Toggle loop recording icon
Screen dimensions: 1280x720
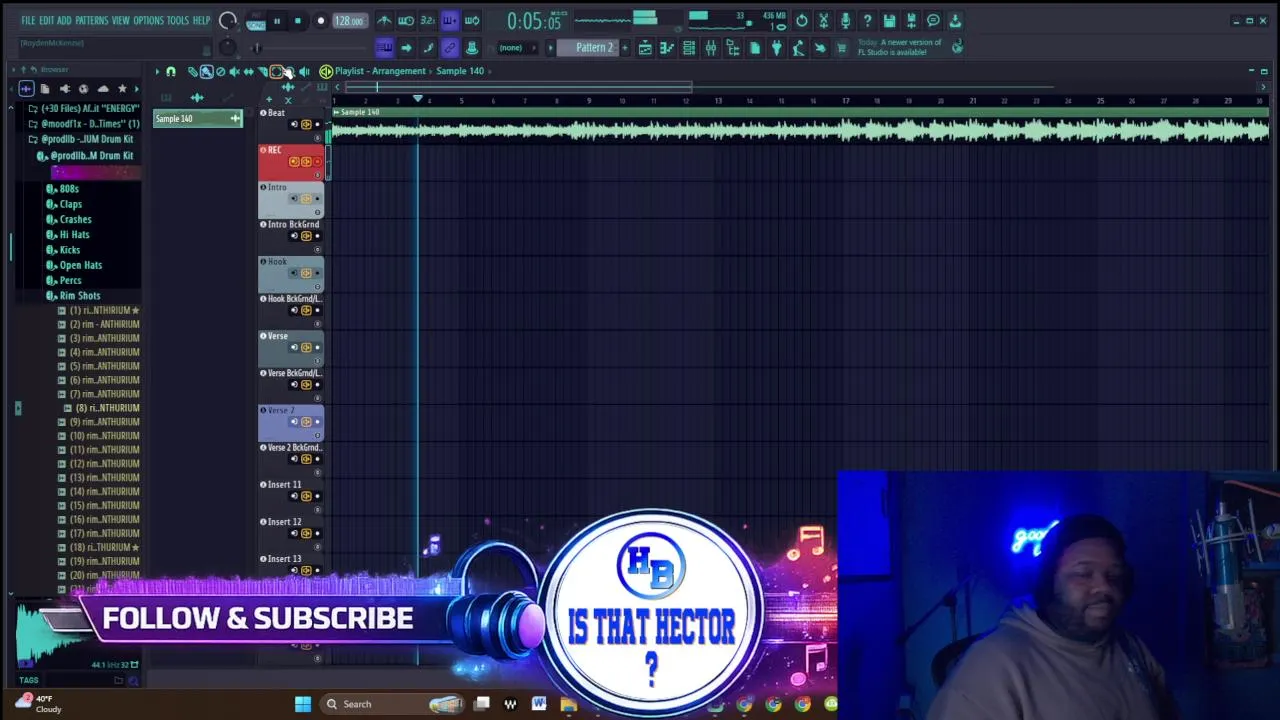coord(472,20)
